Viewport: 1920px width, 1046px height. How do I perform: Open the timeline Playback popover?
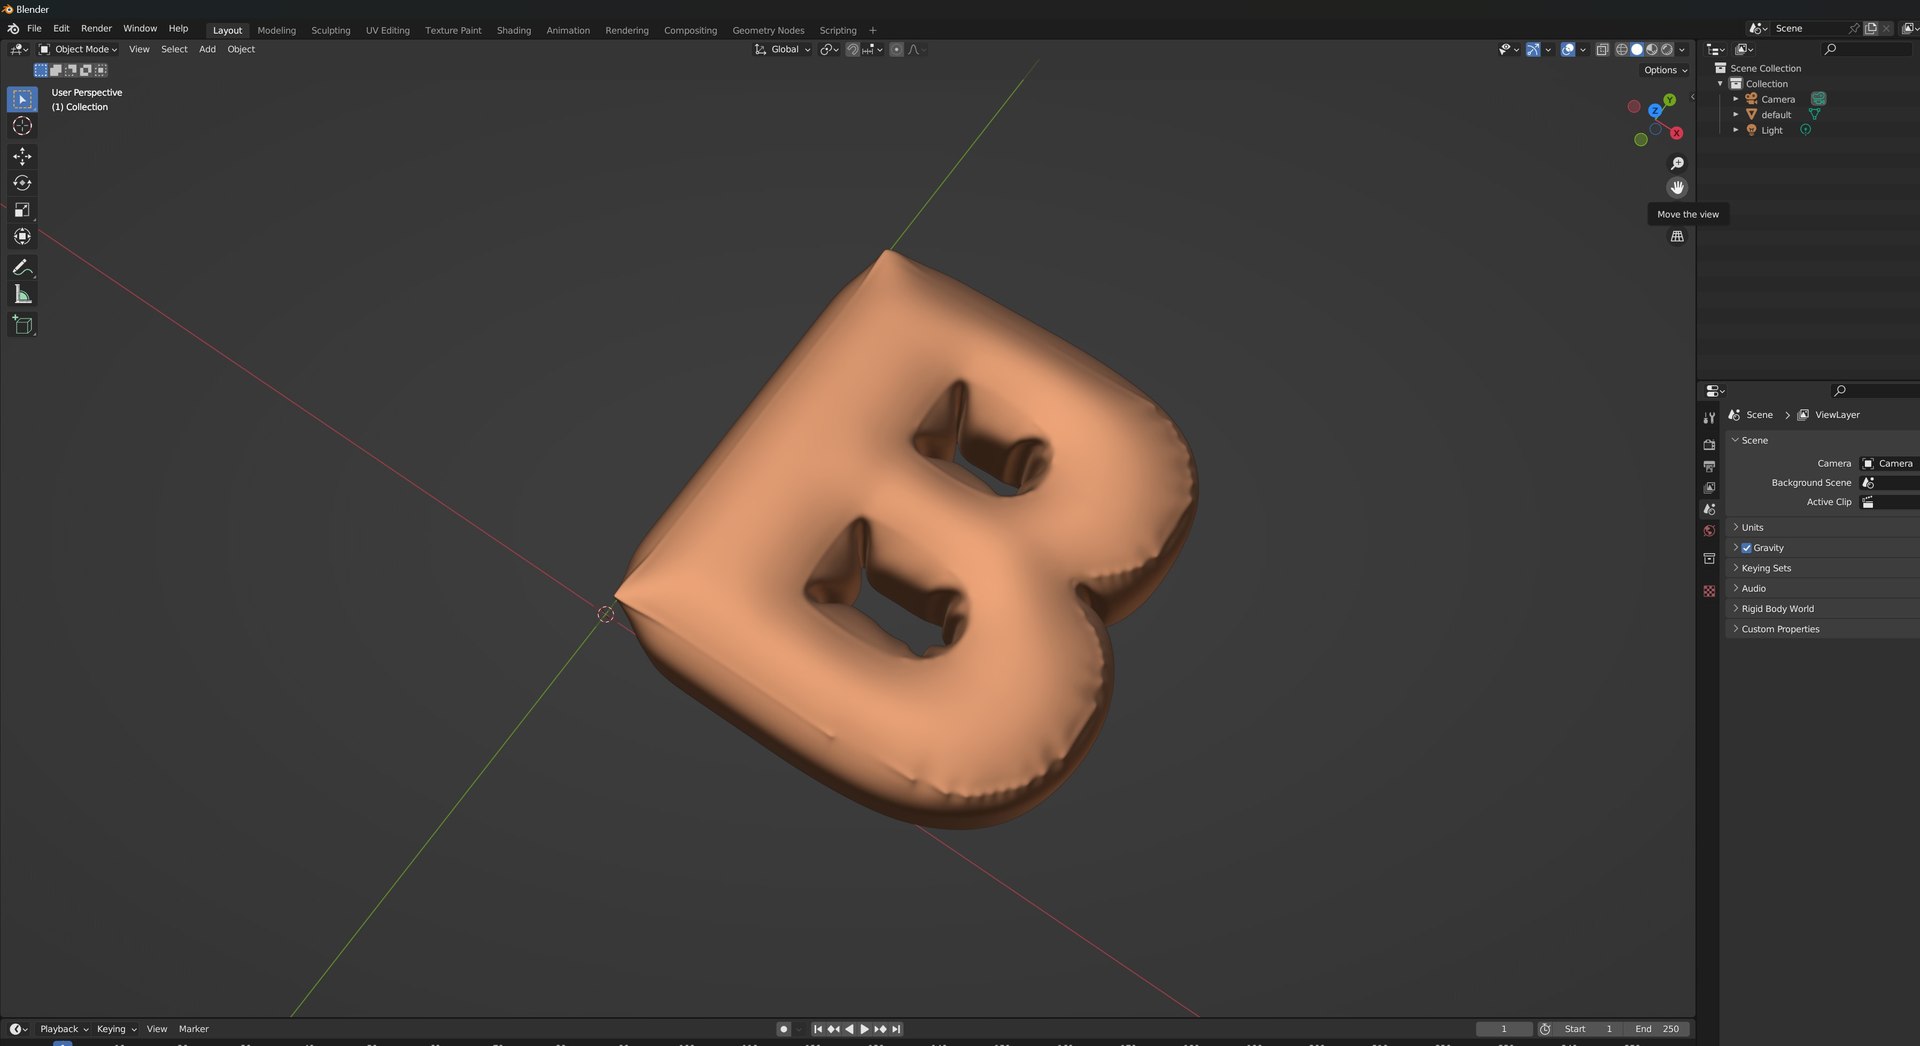(63, 1029)
